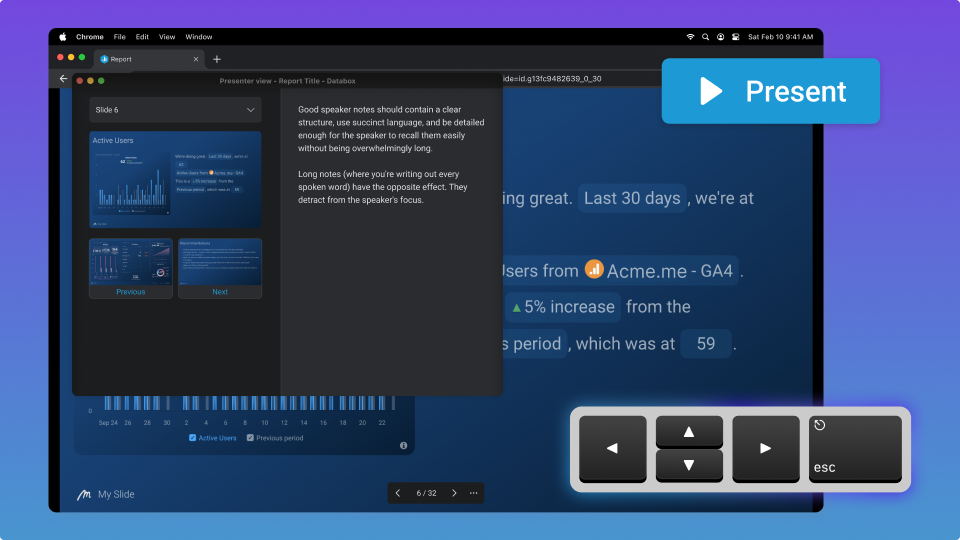This screenshot has width=960, height=540.
Task: Click the Next link label
Action: point(220,292)
